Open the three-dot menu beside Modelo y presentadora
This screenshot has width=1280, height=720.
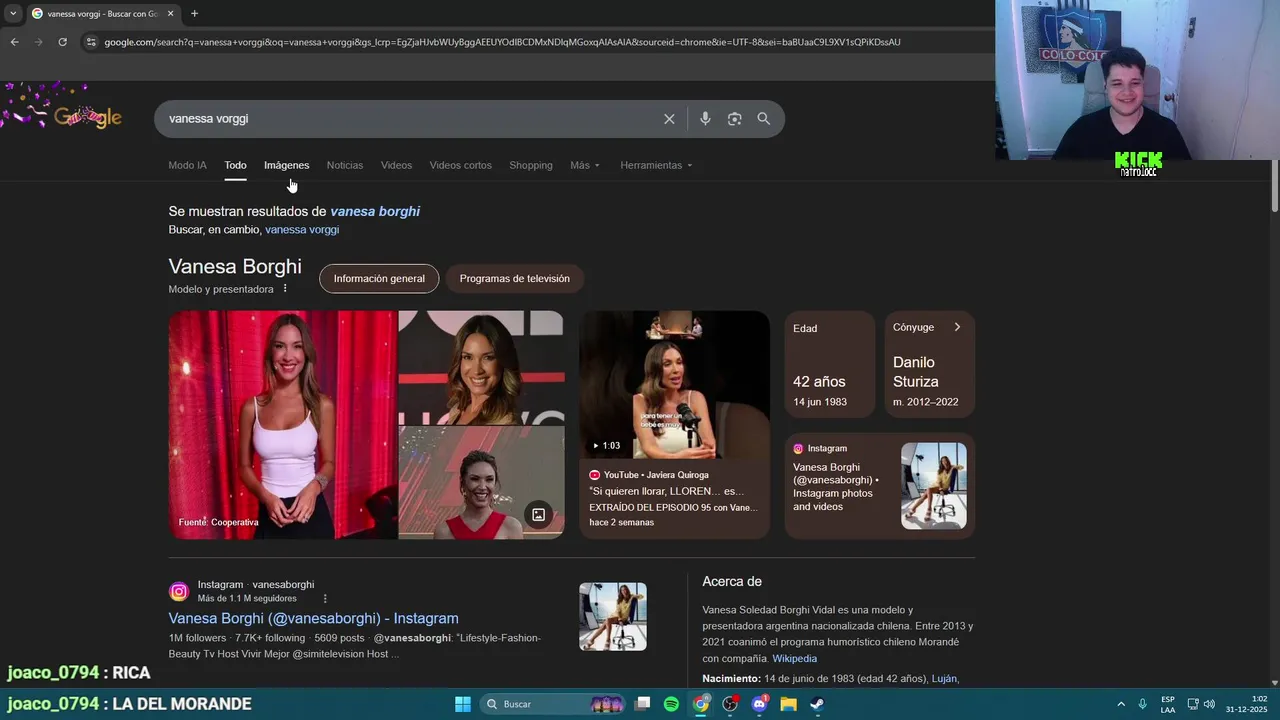click(x=285, y=289)
